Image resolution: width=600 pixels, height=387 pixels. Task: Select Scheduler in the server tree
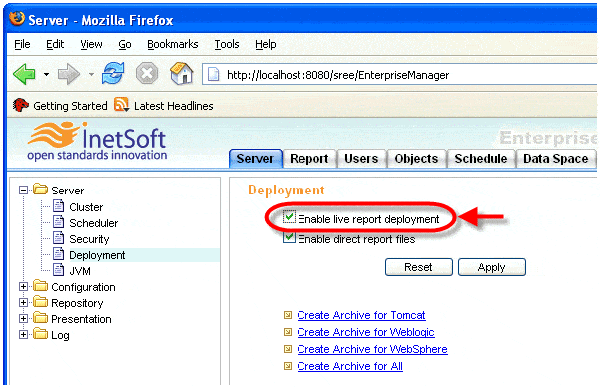93,223
